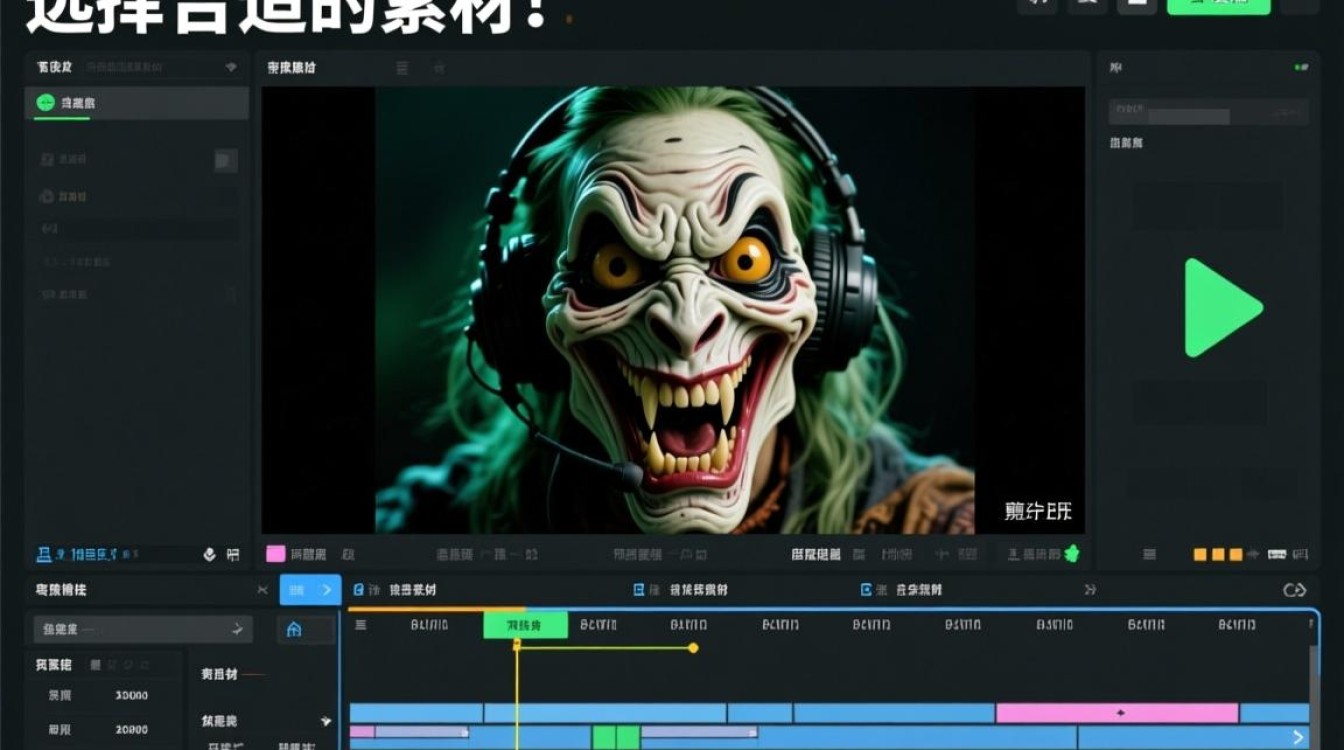Select the green export button at top right
Image resolution: width=1344 pixels, height=750 pixels.
click(x=1218, y=5)
